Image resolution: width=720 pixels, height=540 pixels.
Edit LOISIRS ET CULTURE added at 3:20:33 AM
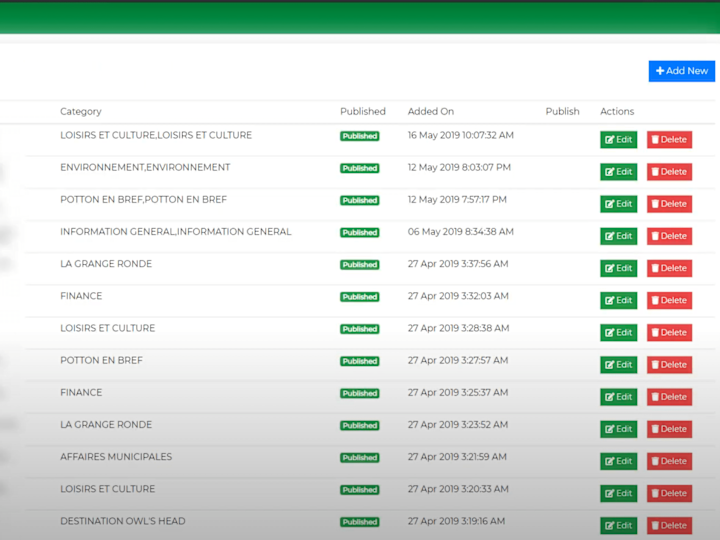[619, 493]
